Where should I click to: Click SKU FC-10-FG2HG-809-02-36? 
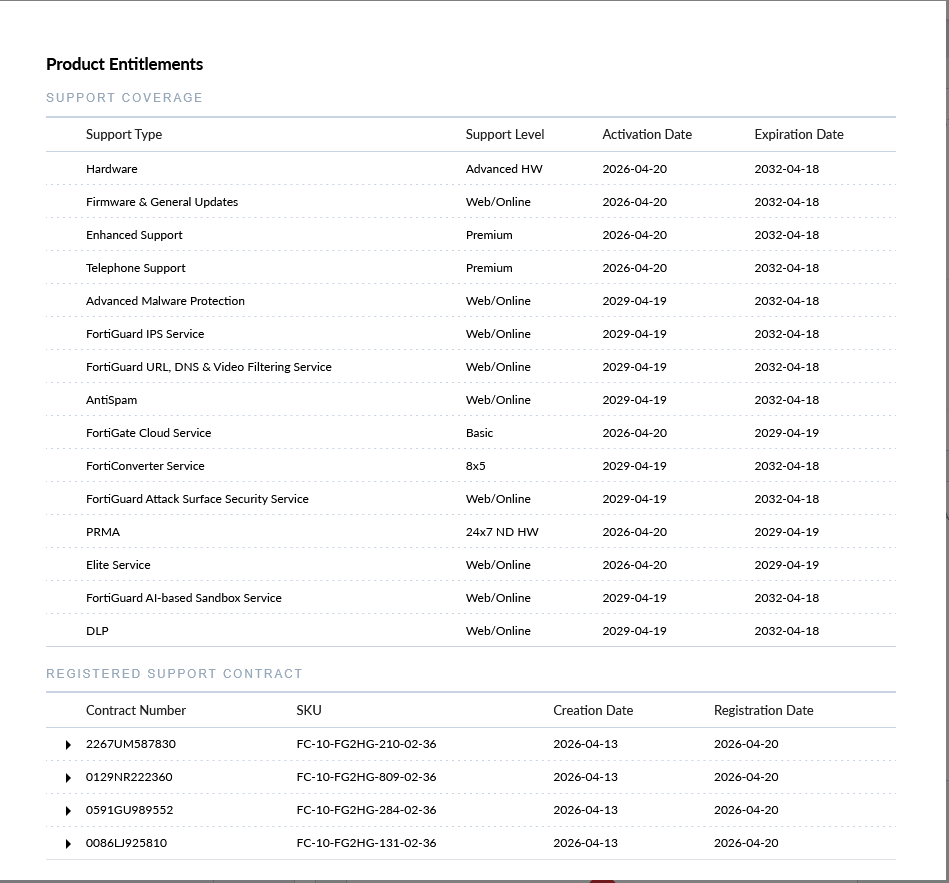(x=366, y=777)
